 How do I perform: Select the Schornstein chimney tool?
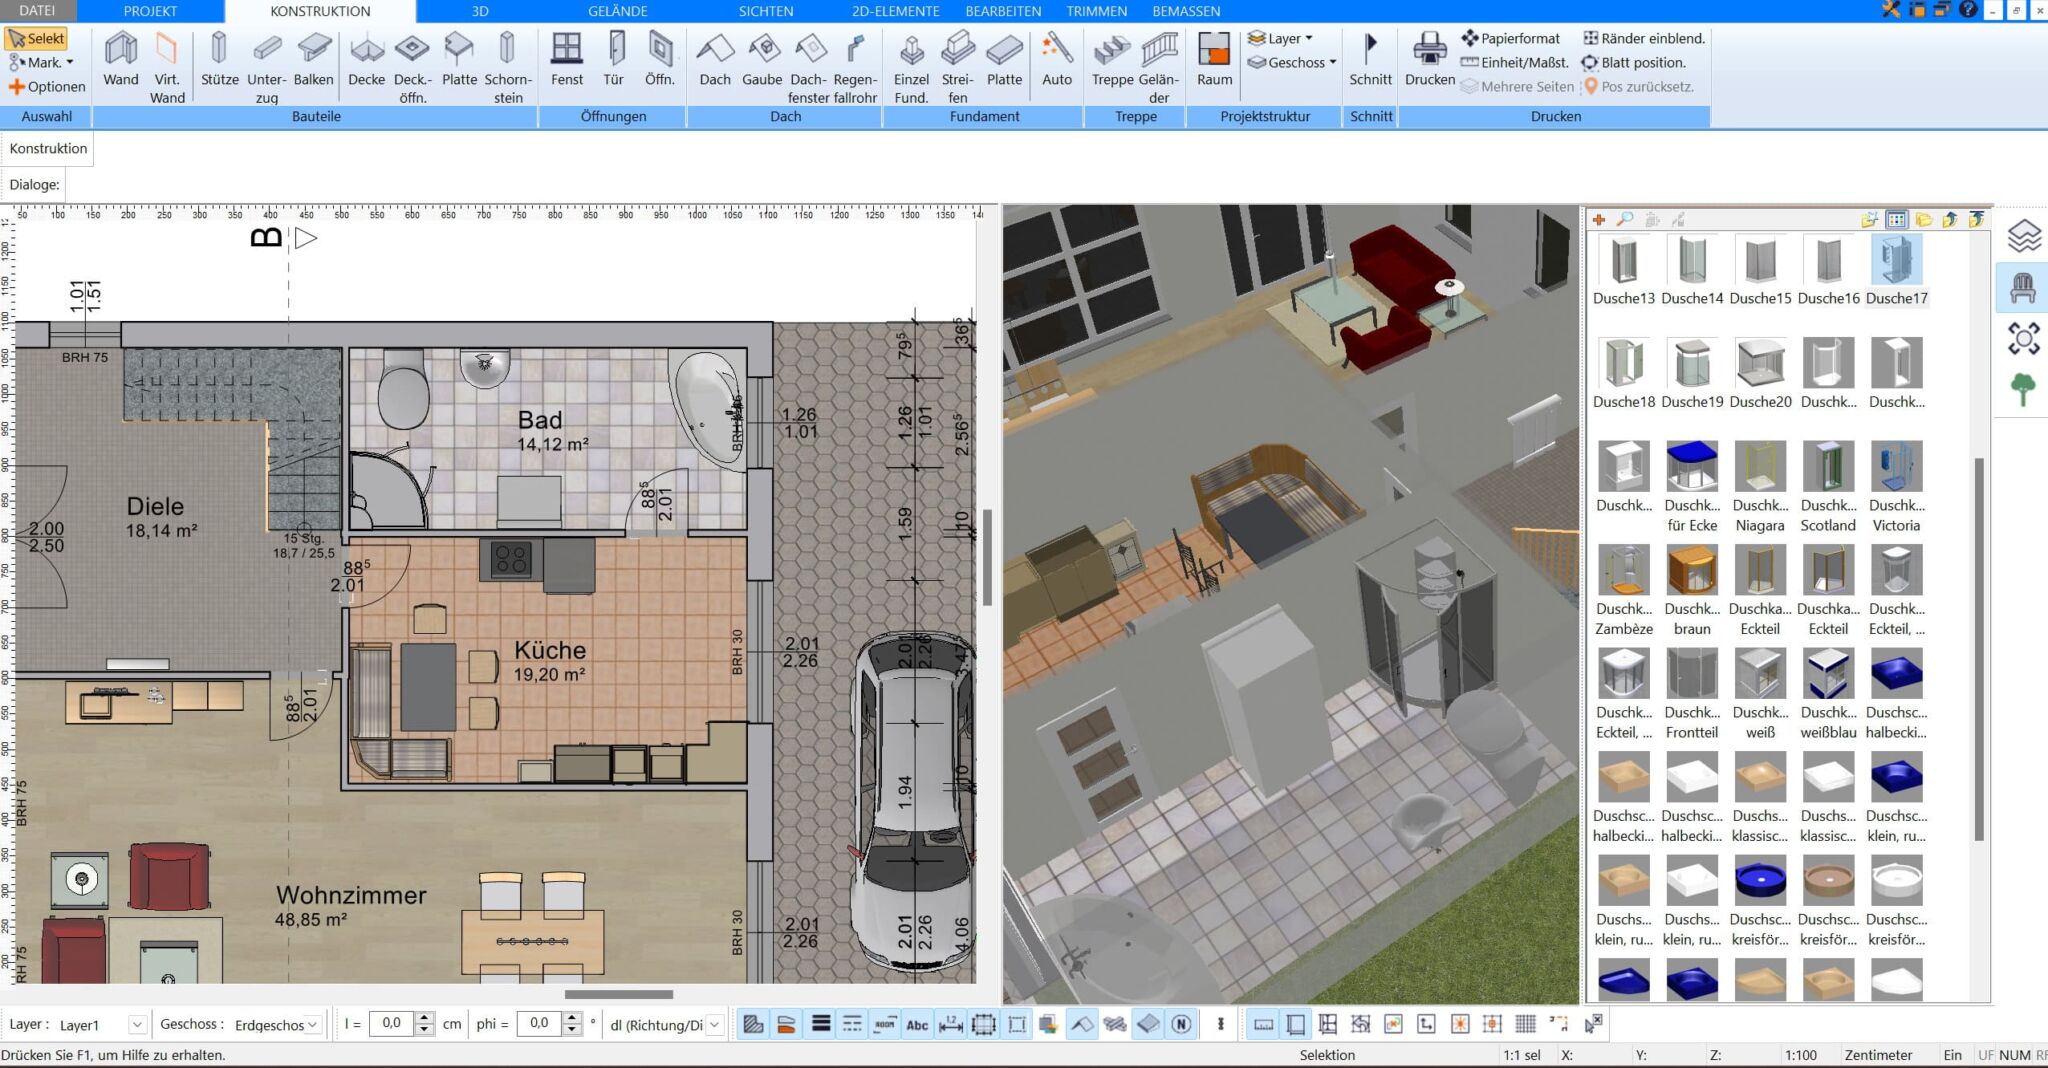pos(507,65)
